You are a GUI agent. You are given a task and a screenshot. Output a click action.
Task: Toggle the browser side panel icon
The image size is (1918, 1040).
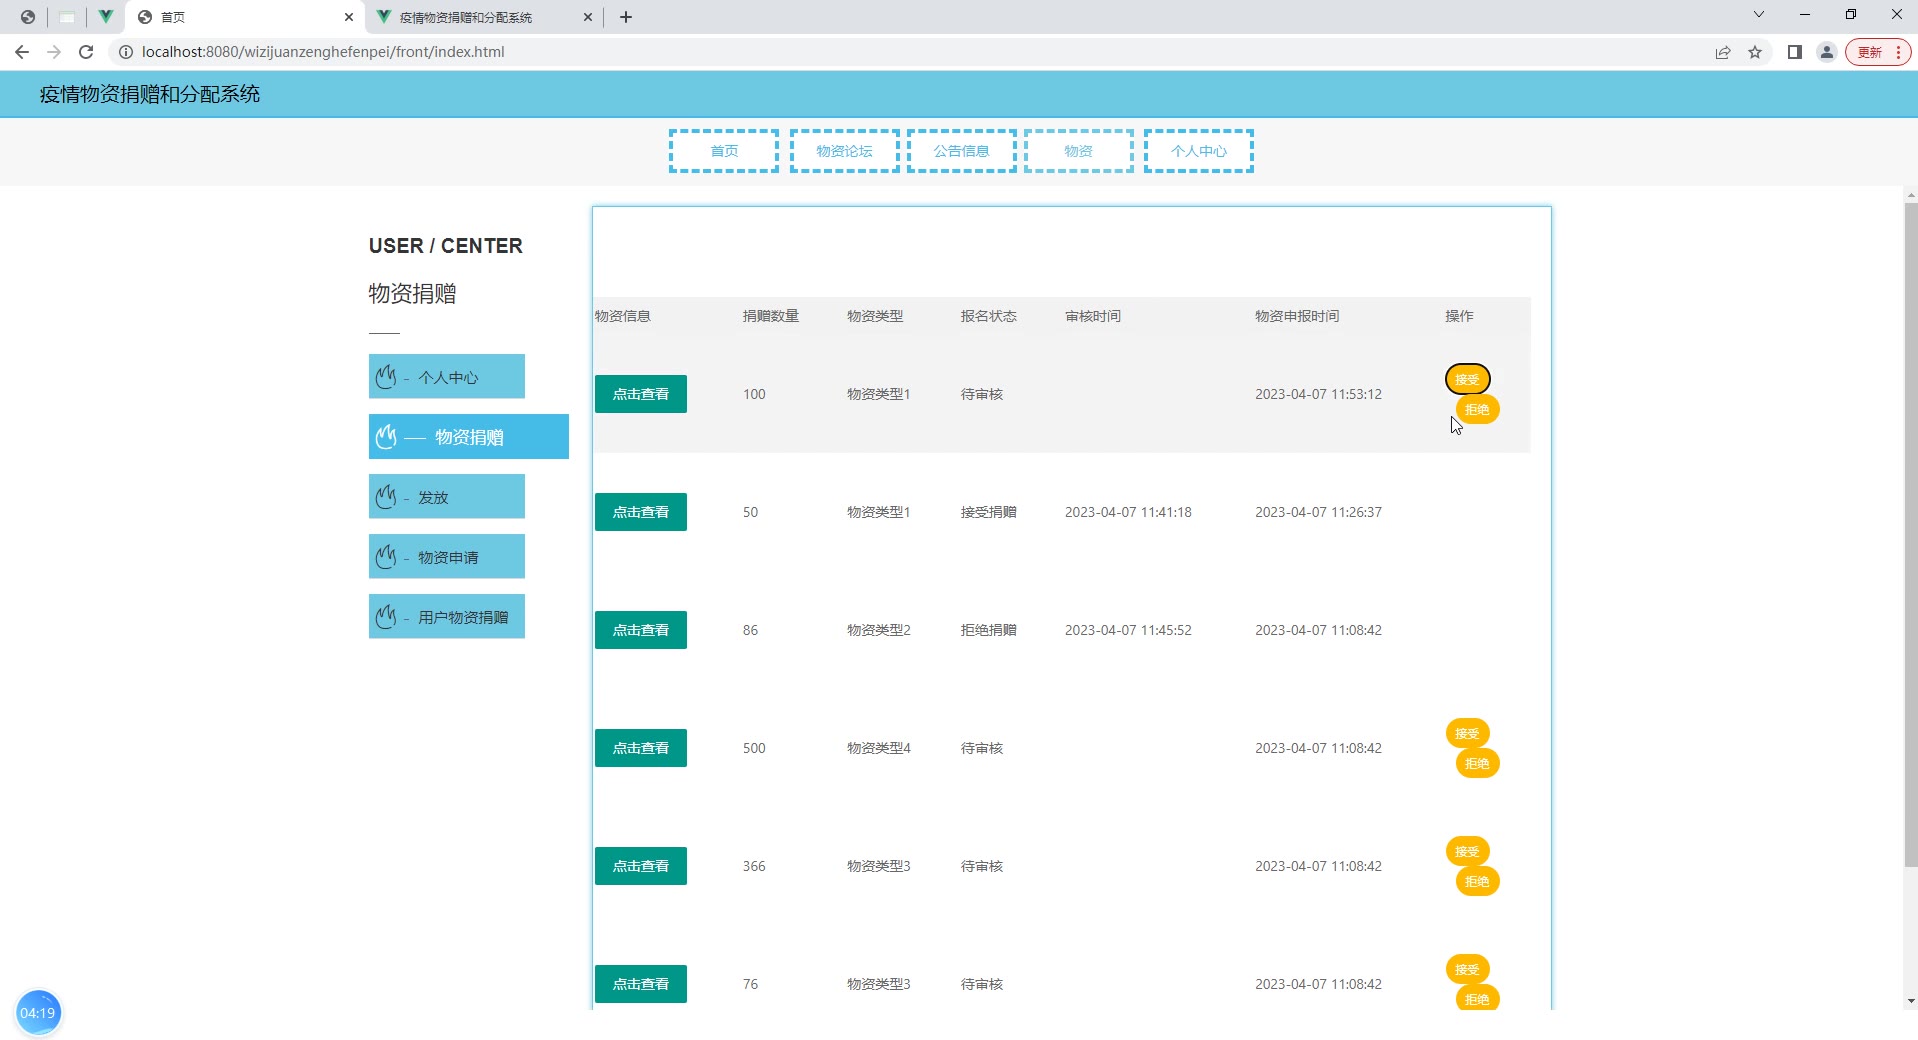(1795, 52)
